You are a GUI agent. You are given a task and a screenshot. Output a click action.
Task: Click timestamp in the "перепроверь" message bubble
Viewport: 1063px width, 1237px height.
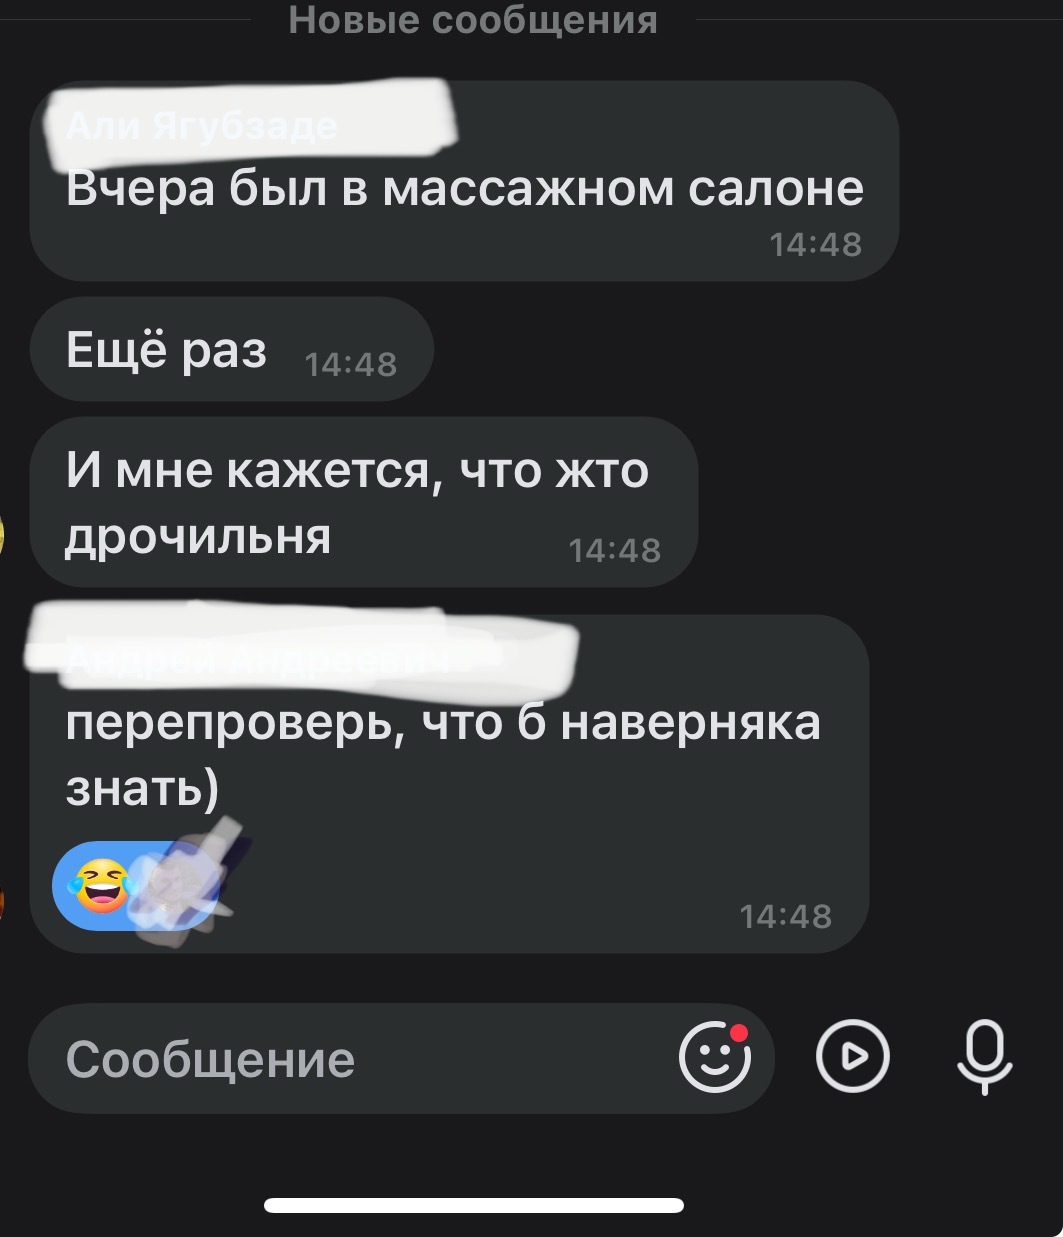(785, 915)
